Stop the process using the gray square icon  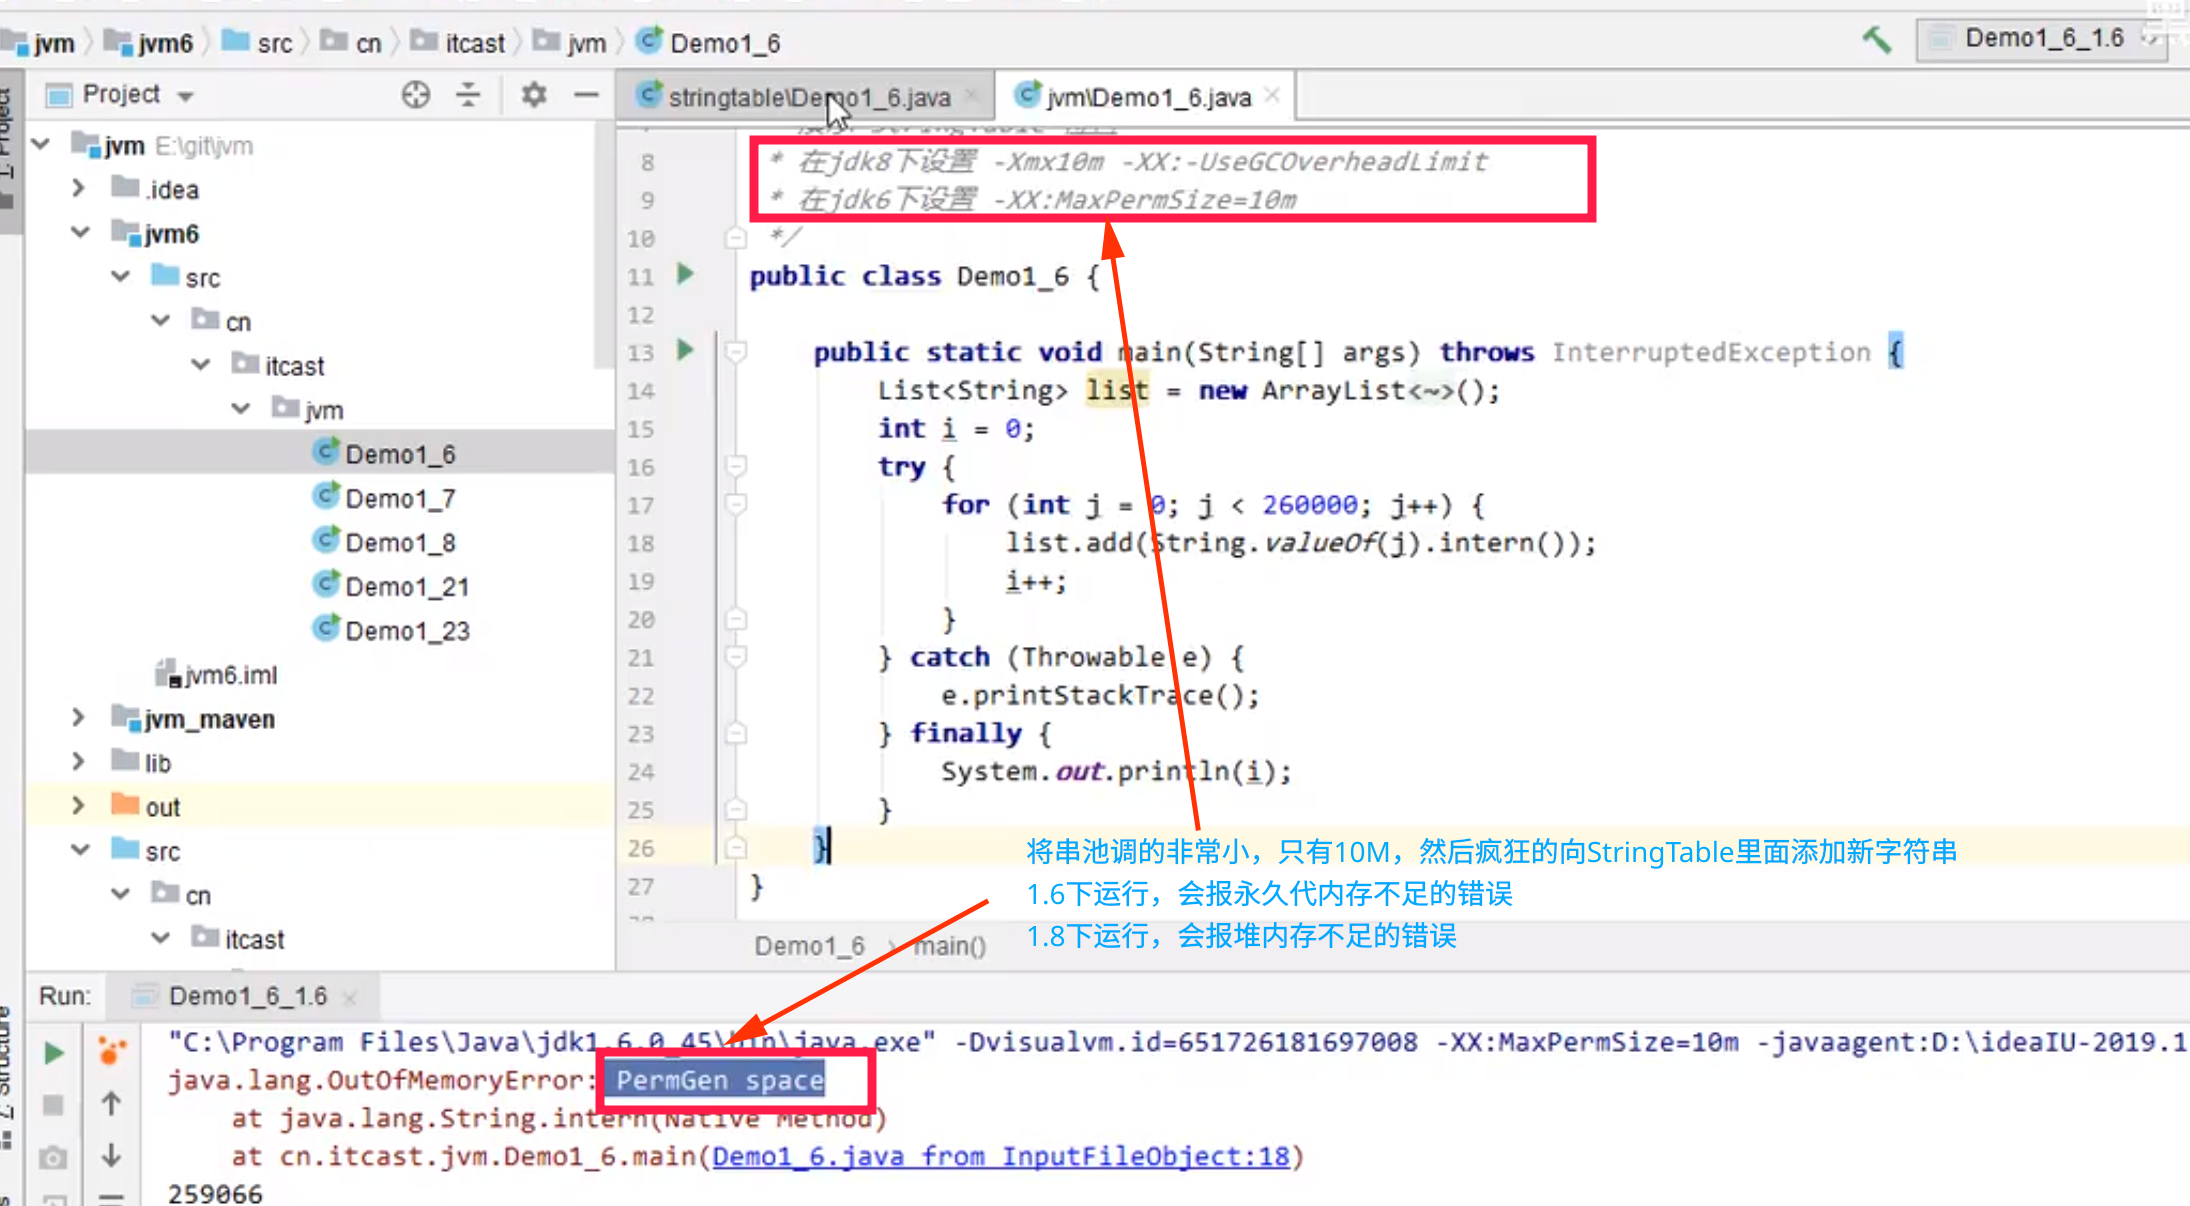52,1104
